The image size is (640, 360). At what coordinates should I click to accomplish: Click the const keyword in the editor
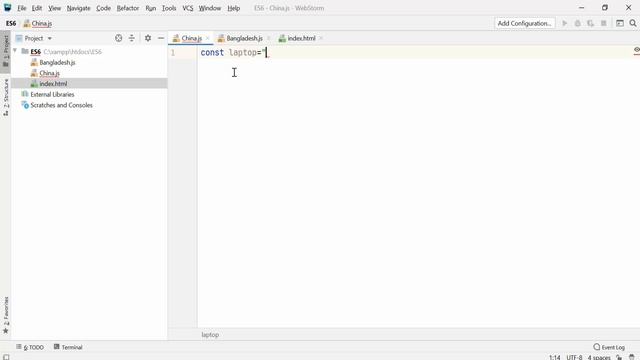click(x=212, y=53)
